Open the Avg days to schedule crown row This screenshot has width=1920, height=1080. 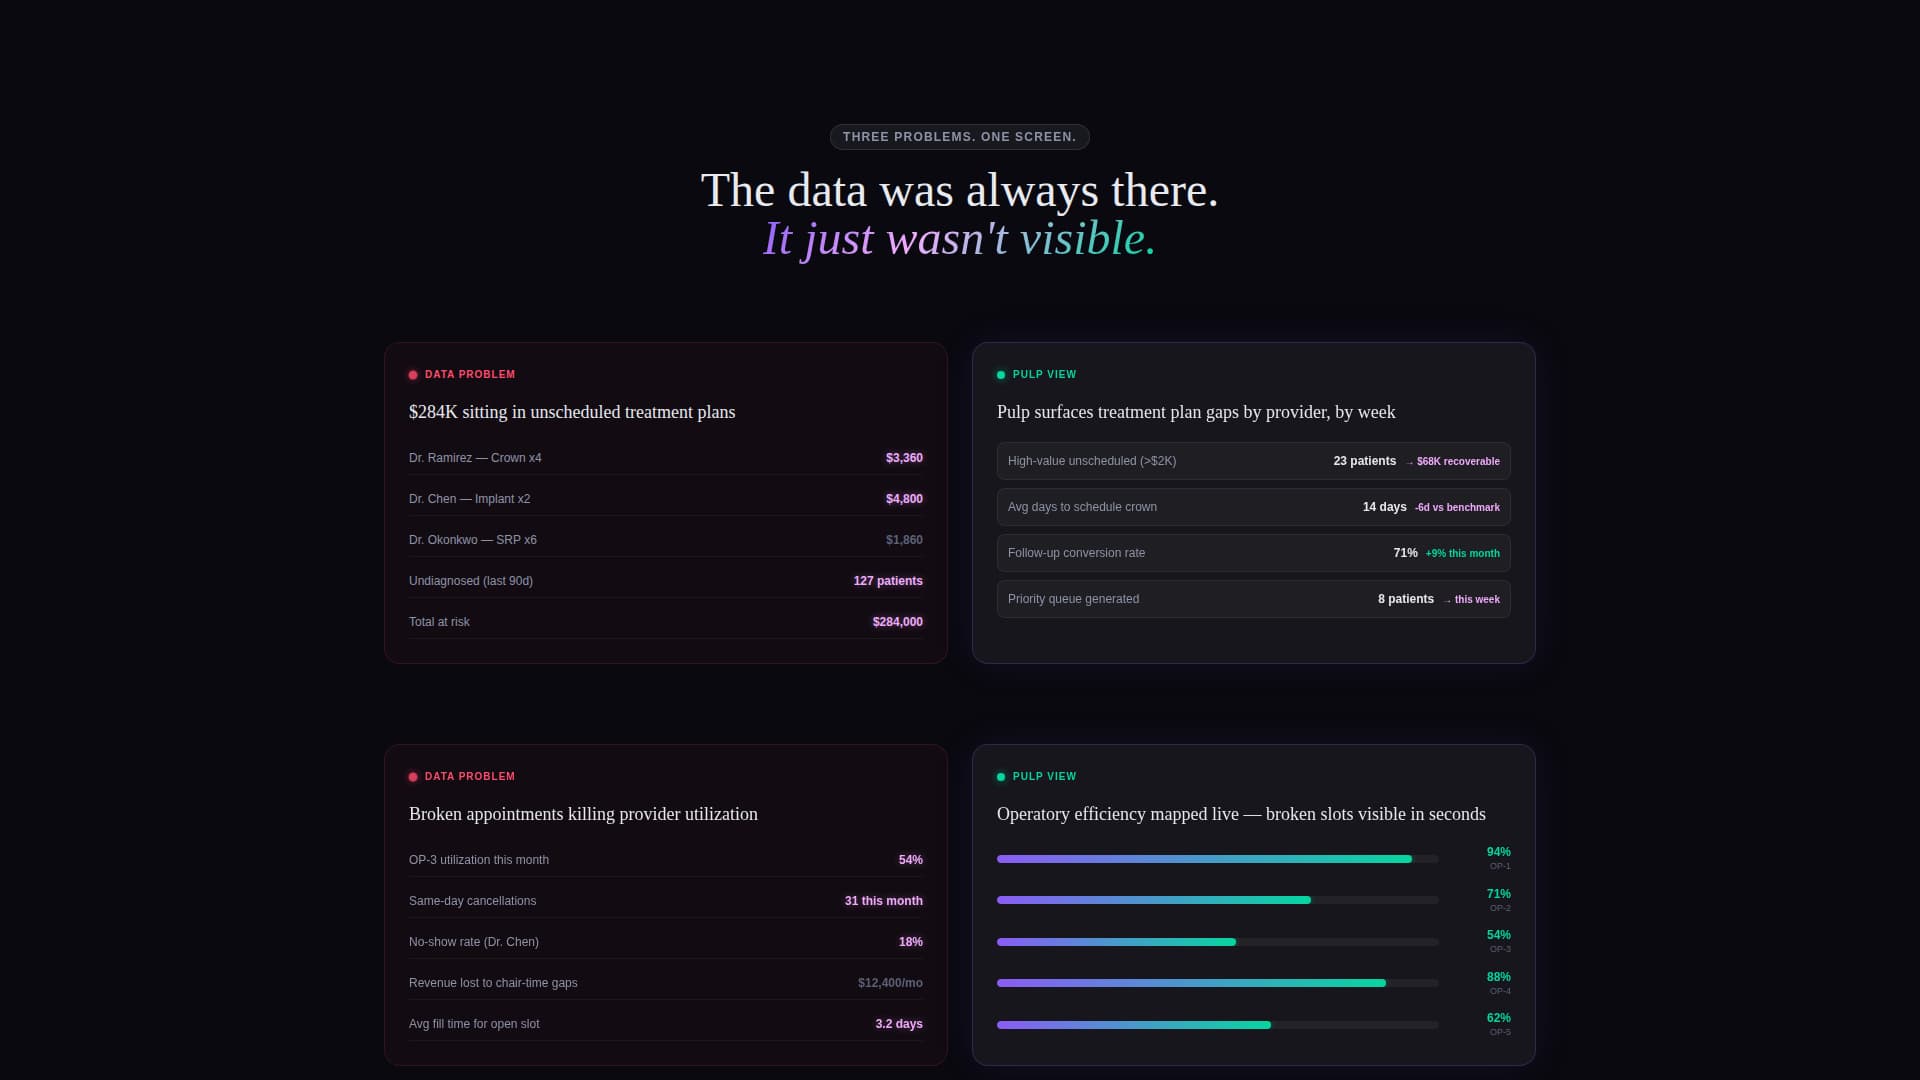coord(1253,507)
